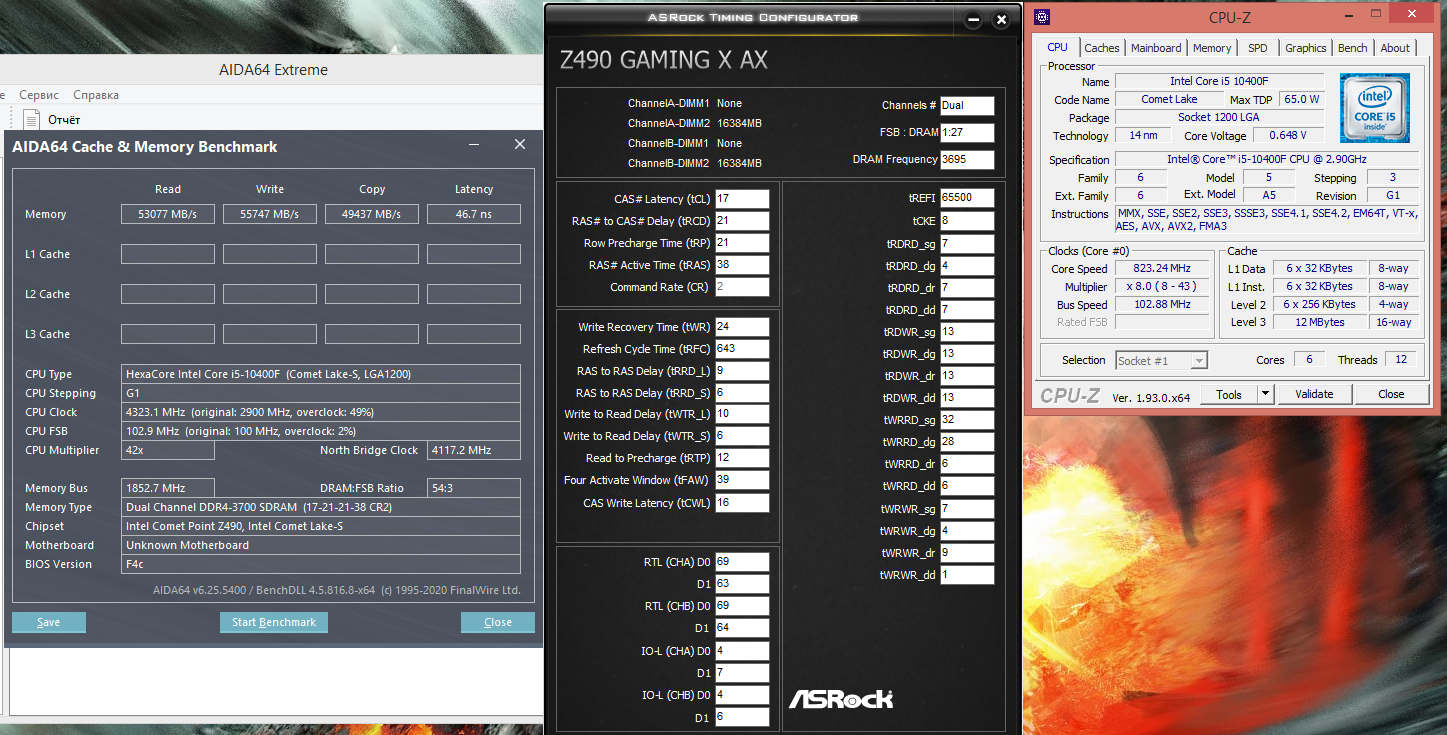
Task: Click the tREFI field showing 65500
Action: [967, 198]
